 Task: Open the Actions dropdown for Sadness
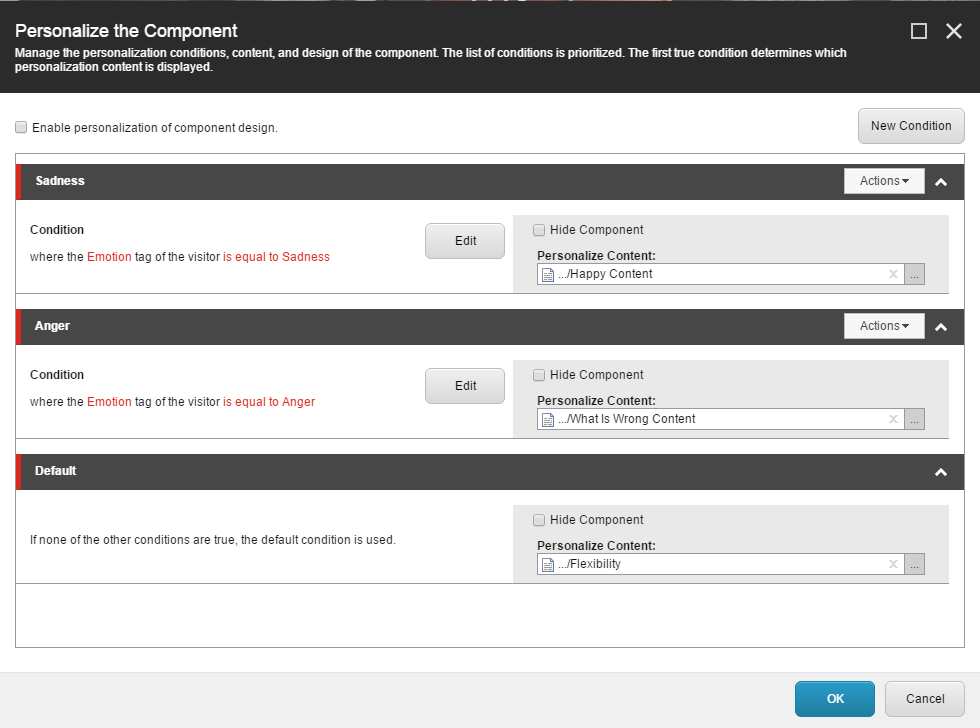click(x=884, y=181)
